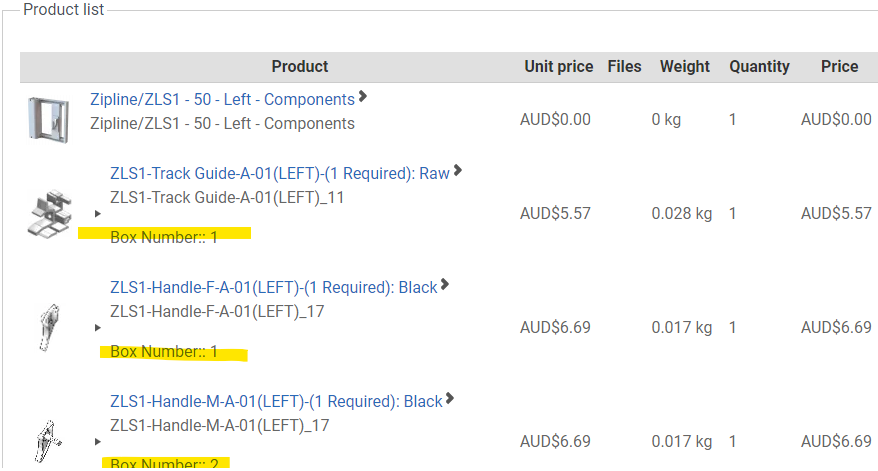The width and height of the screenshot is (878, 471).
Task: Open the Zipline/ZLS1 - 50 - Left - Components link
Action: (x=222, y=99)
